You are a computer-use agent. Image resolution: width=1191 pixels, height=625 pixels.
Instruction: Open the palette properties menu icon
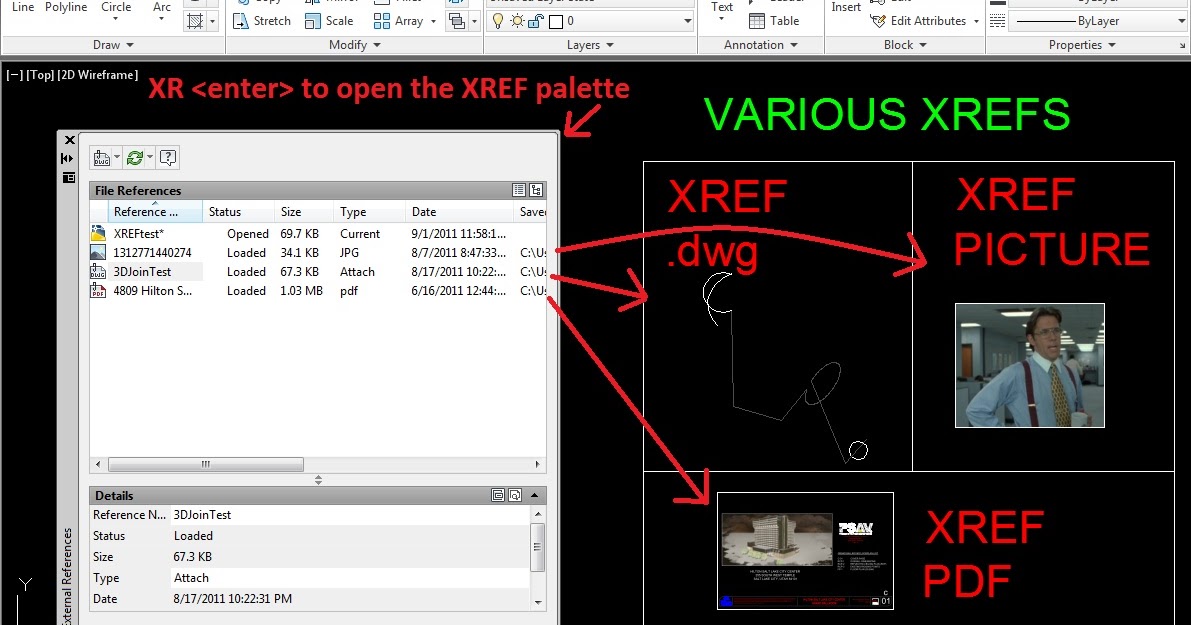tap(68, 178)
